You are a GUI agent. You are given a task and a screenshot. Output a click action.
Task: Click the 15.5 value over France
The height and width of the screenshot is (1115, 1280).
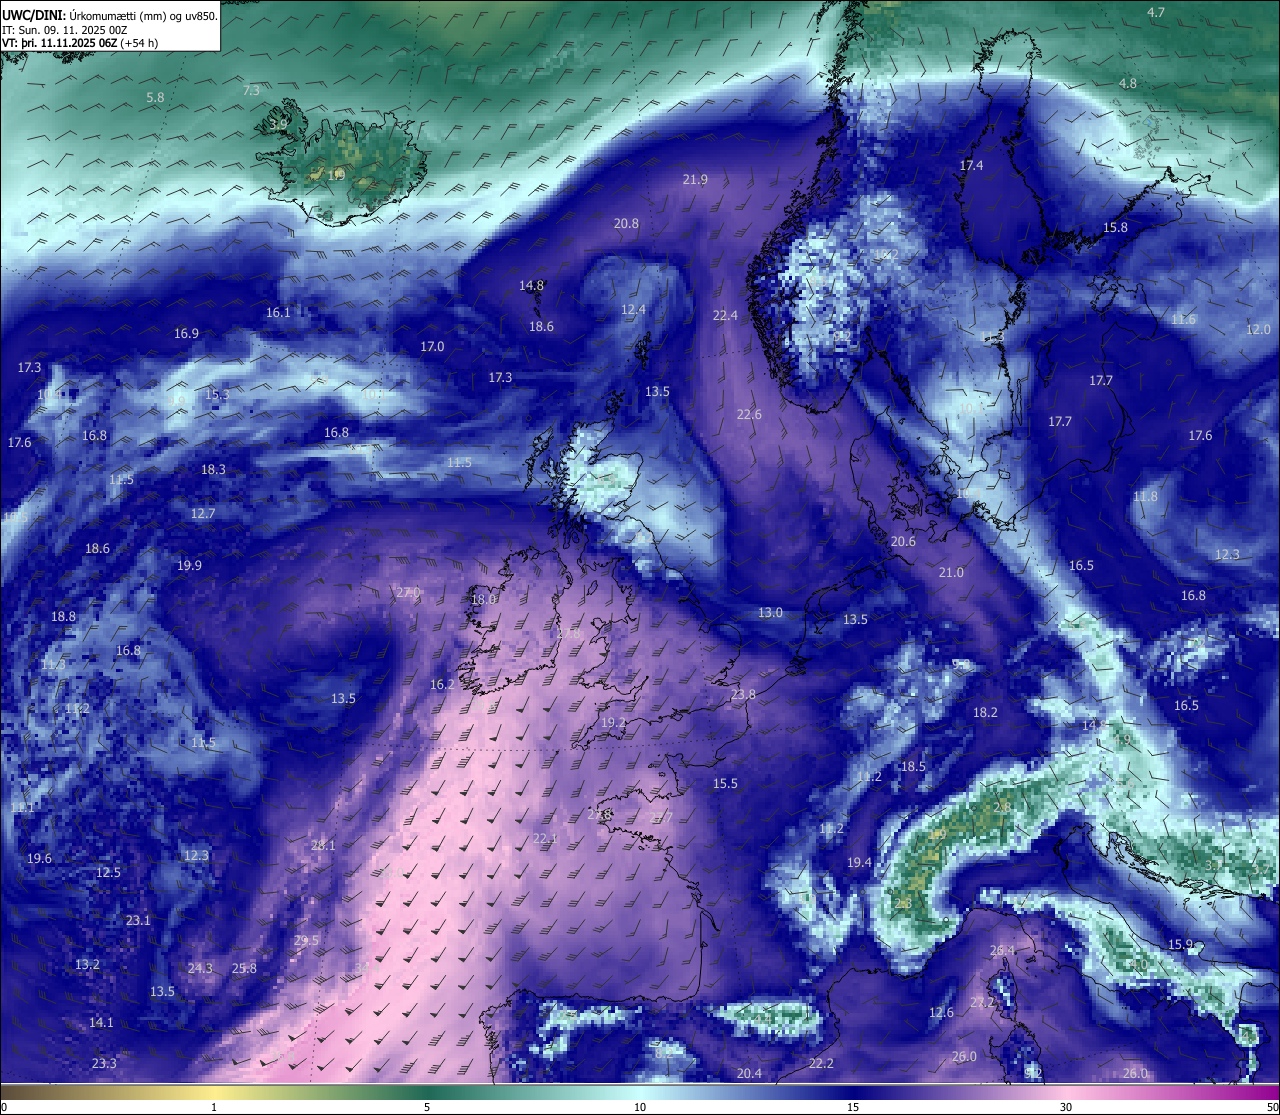point(725,784)
